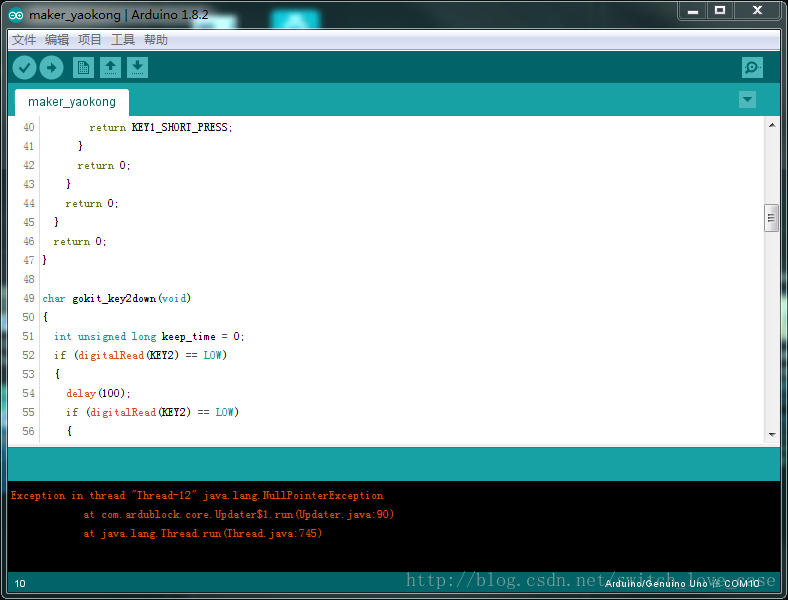
Task: Click the line 'return KEY1_SHORT_PRESS;'
Action: coord(161,128)
